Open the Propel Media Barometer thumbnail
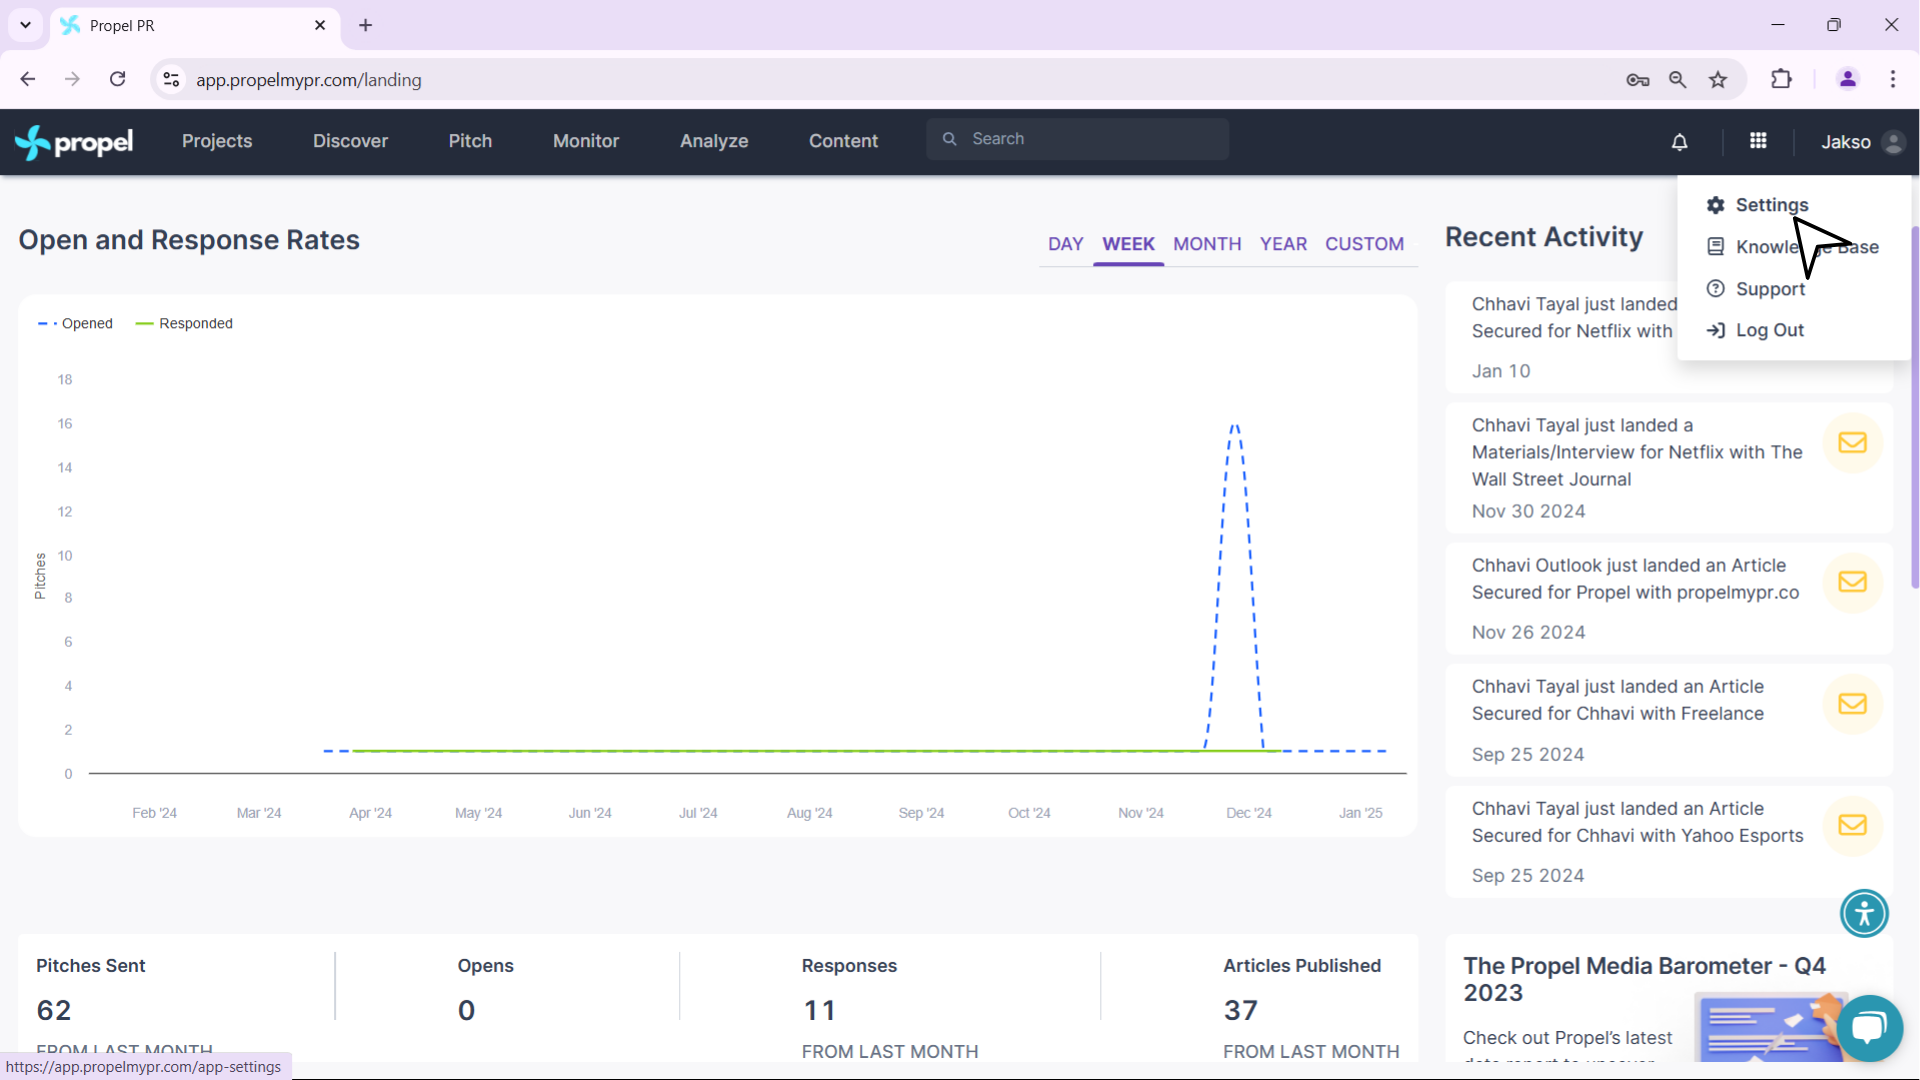Image resolution: width=1920 pixels, height=1080 pixels. (1768, 1026)
